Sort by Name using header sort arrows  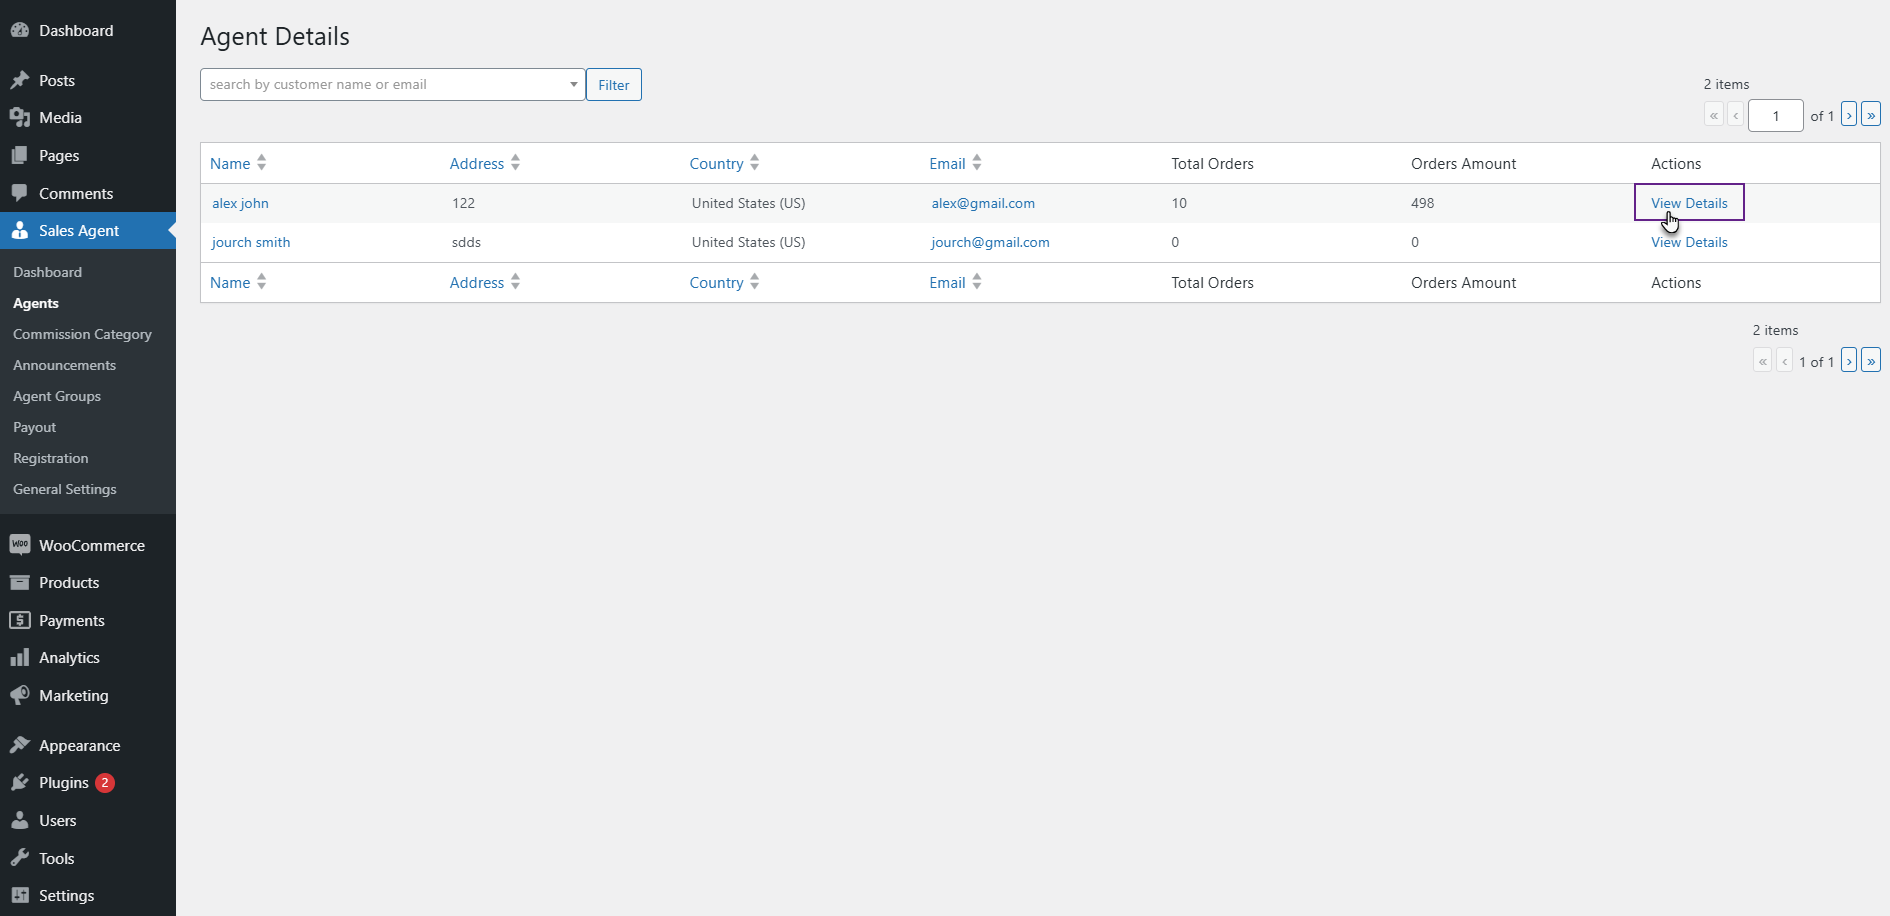(x=261, y=163)
